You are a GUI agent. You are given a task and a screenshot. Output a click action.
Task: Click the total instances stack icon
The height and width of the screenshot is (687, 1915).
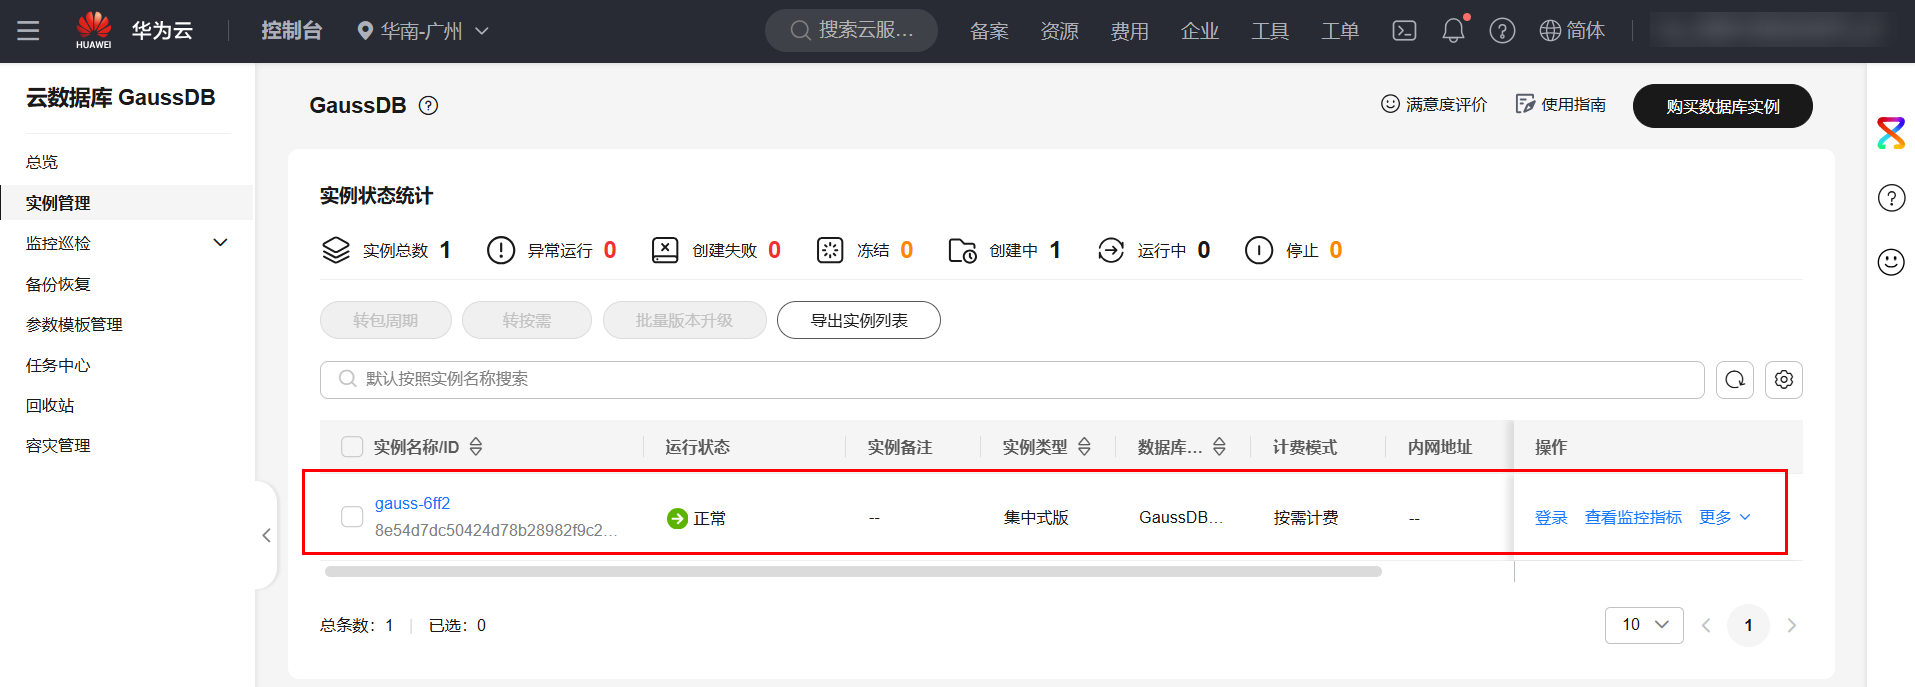point(336,250)
